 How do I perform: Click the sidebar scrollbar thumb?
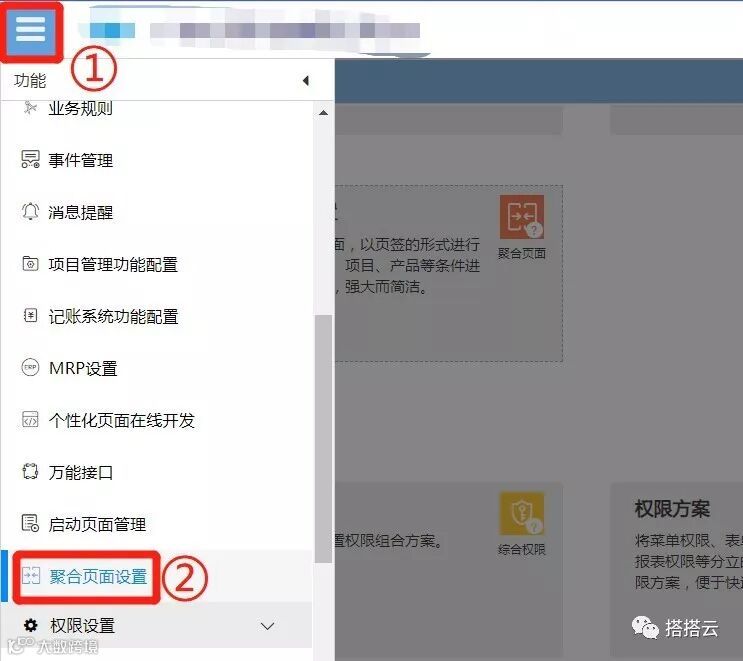pyautogui.click(x=324, y=438)
